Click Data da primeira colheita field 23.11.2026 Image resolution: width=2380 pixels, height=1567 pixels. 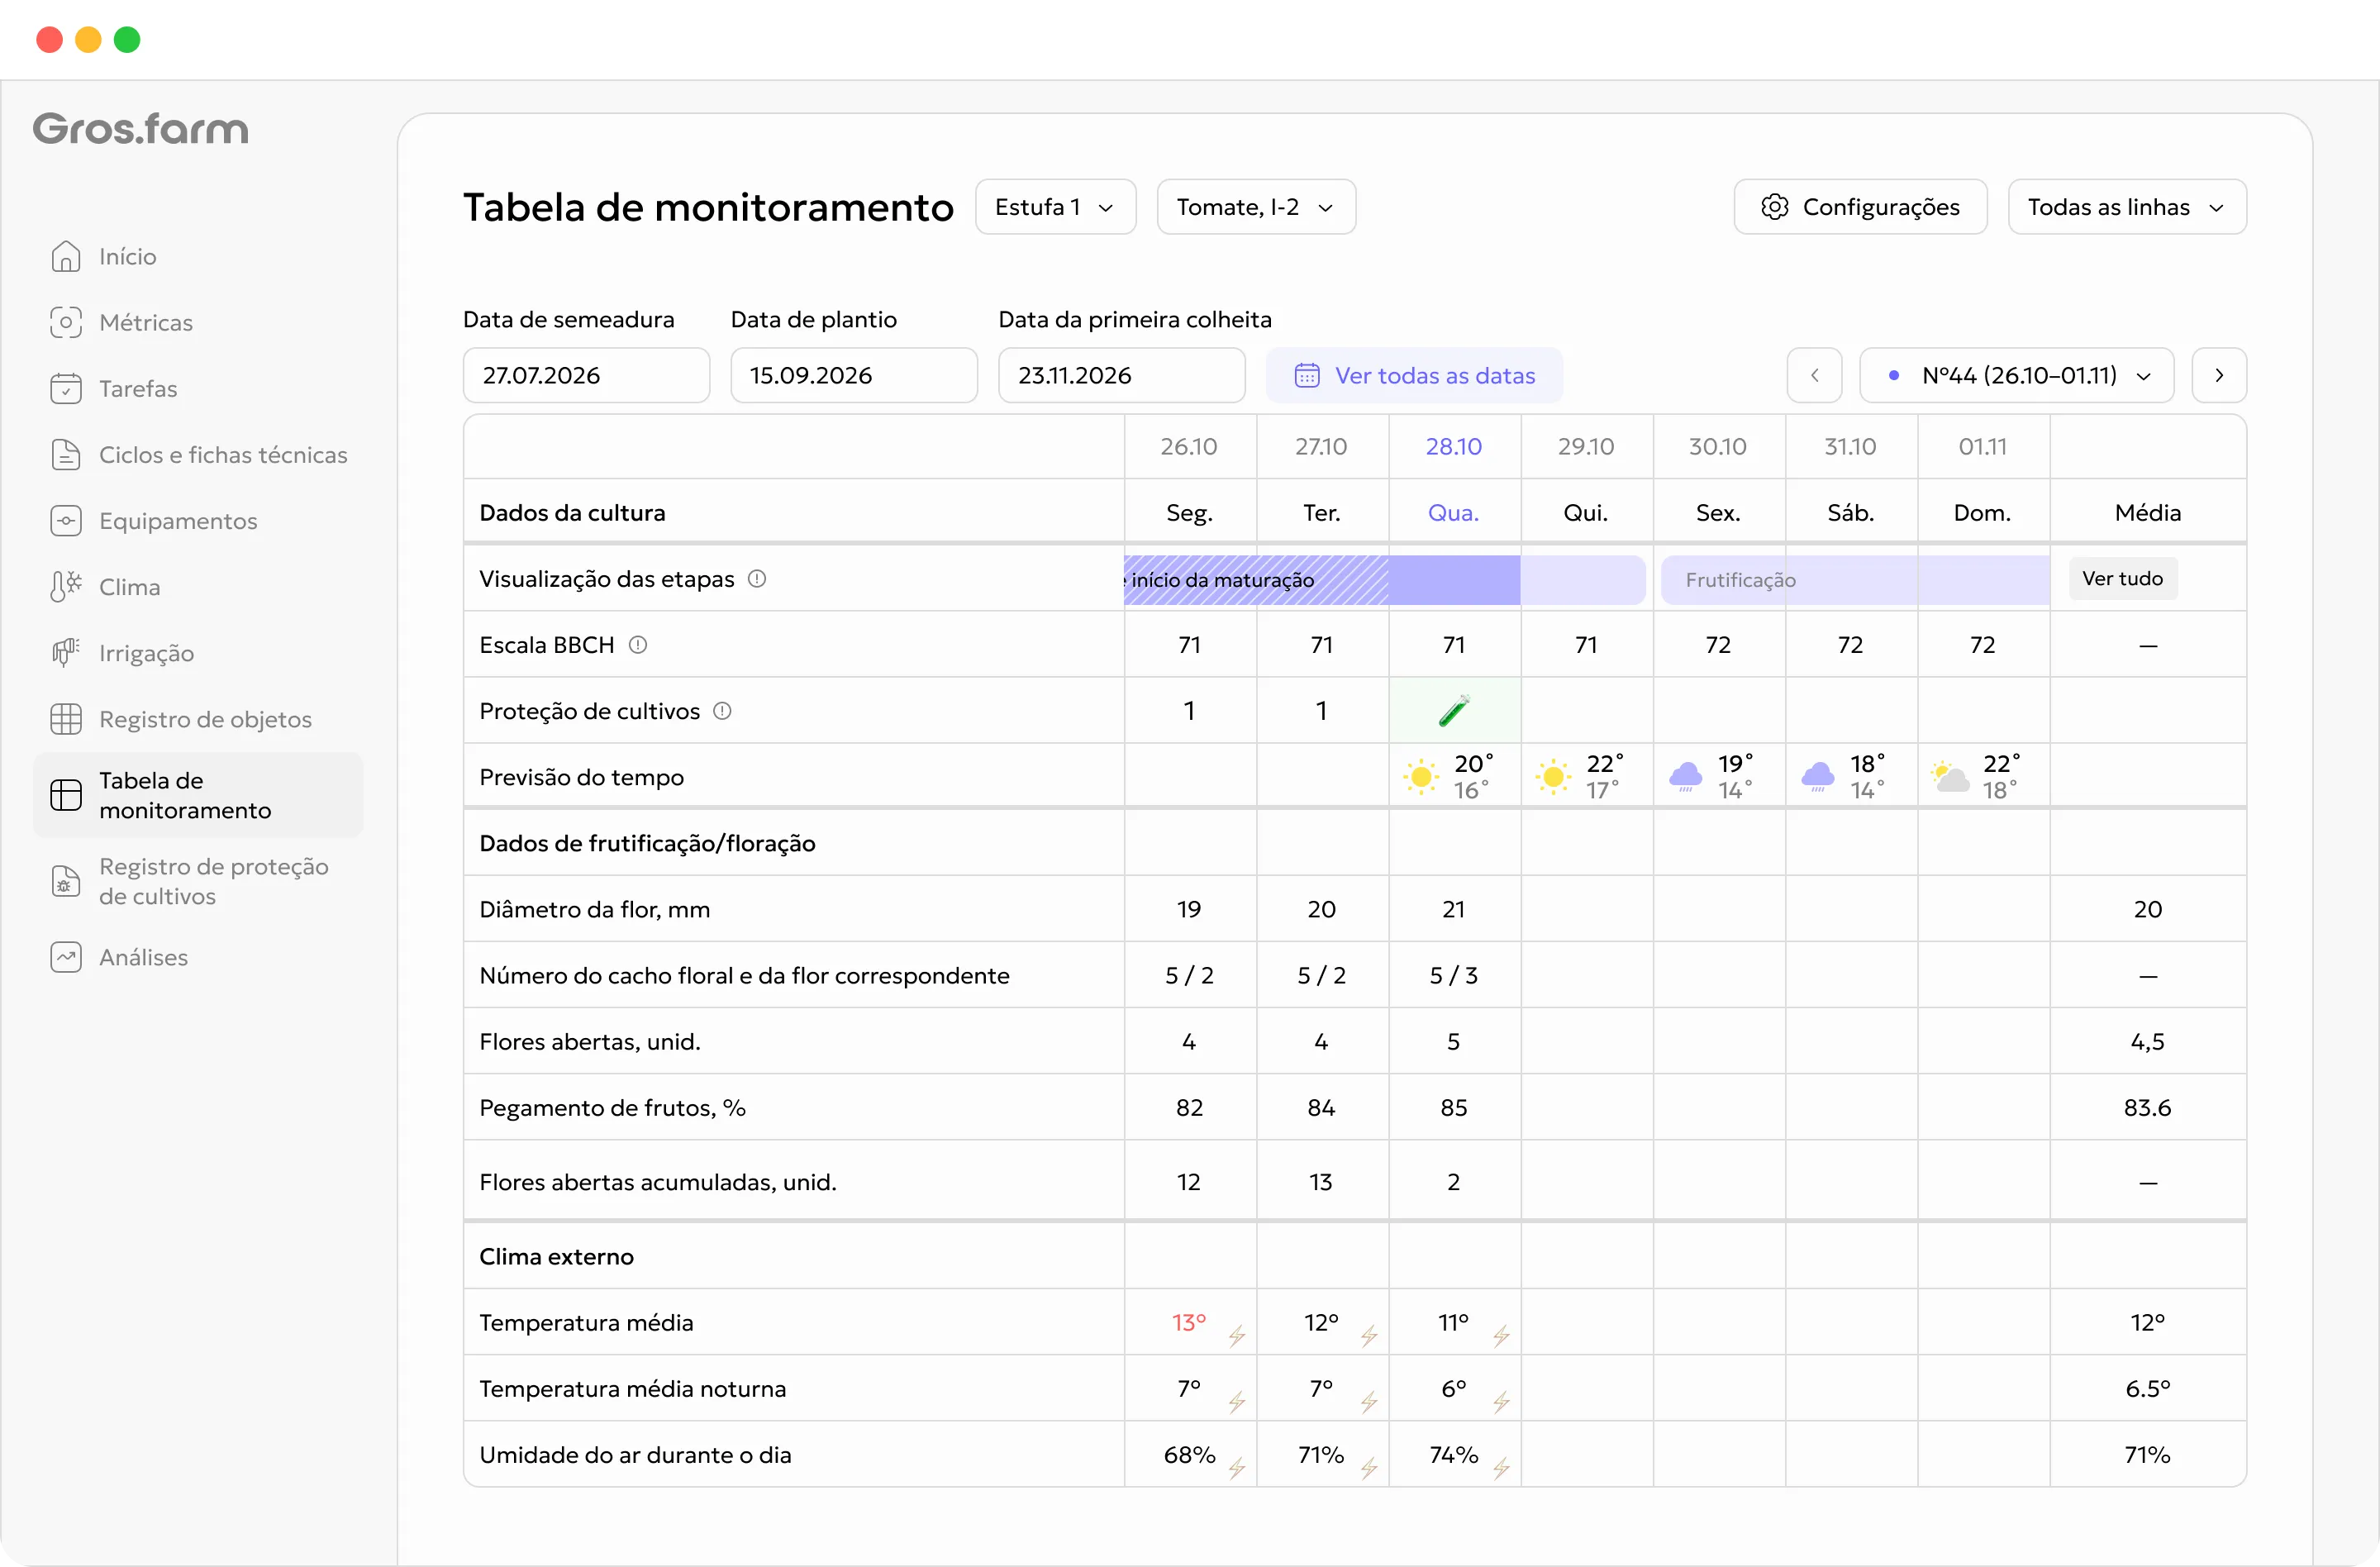tap(1121, 375)
